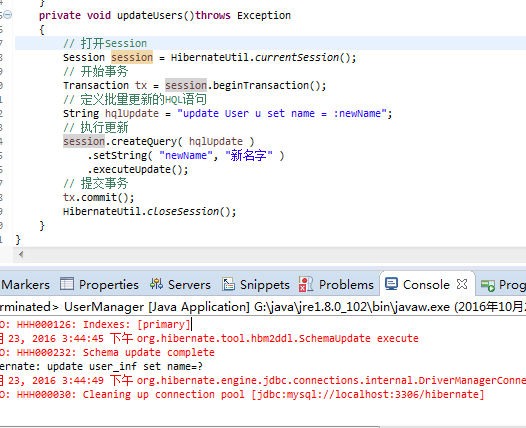This screenshot has width=526, height=428.
Task: Click the highlighted session variable declaration
Action: click(x=132, y=57)
